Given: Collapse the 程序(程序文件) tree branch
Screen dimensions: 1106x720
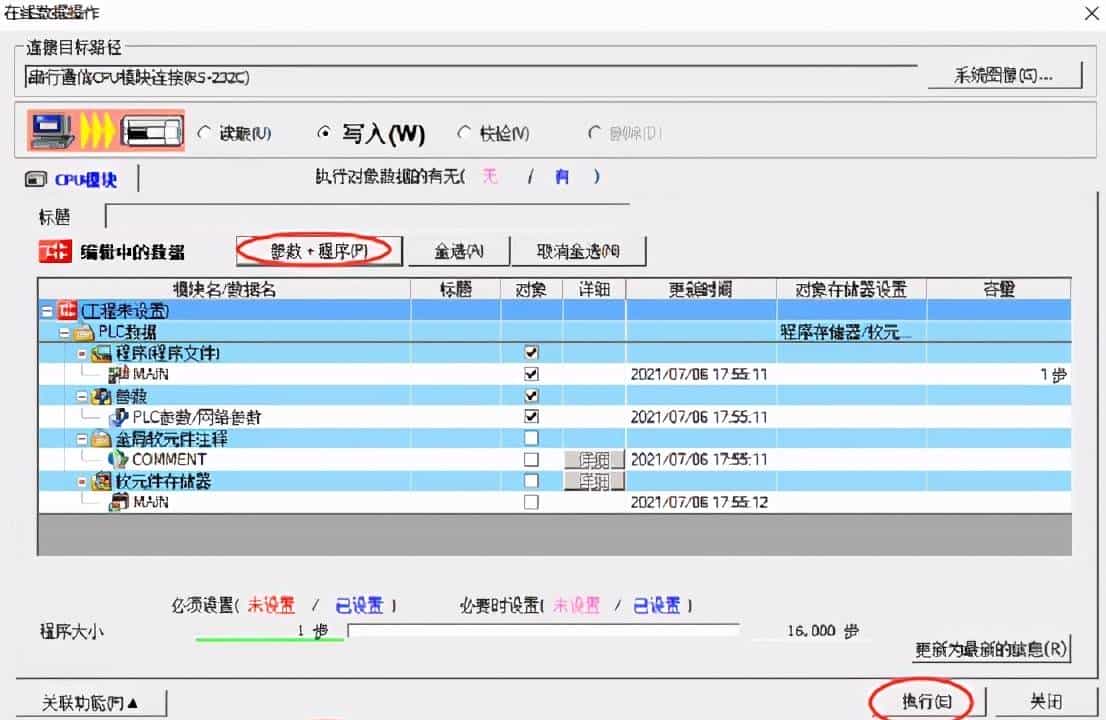Looking at the screenshot, I should (79, 352).
